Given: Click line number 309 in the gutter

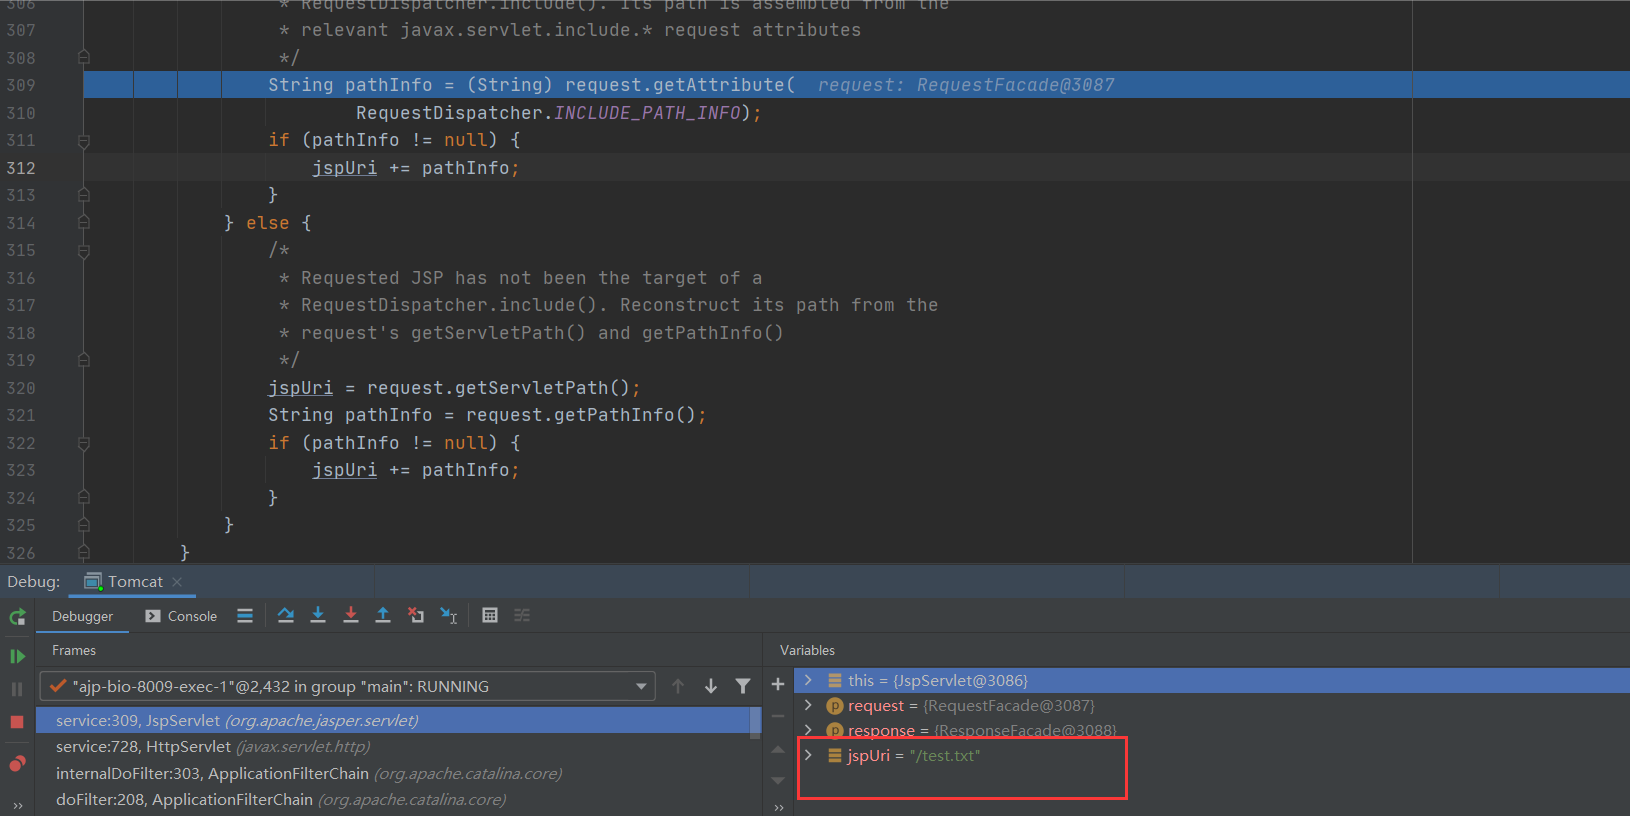Looking at the screenshot, I should (21, 85).
